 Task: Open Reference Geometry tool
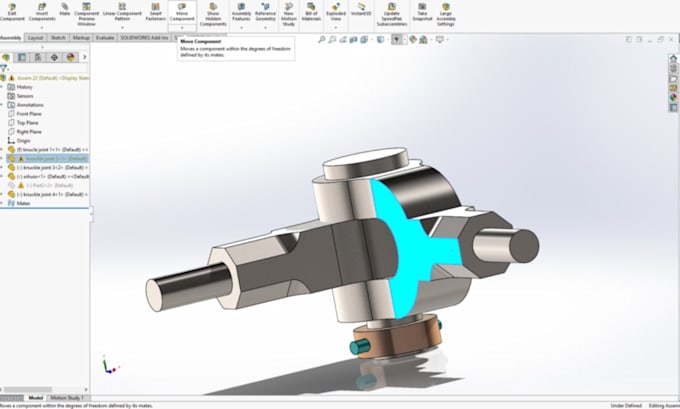click(x=265, y=12)
